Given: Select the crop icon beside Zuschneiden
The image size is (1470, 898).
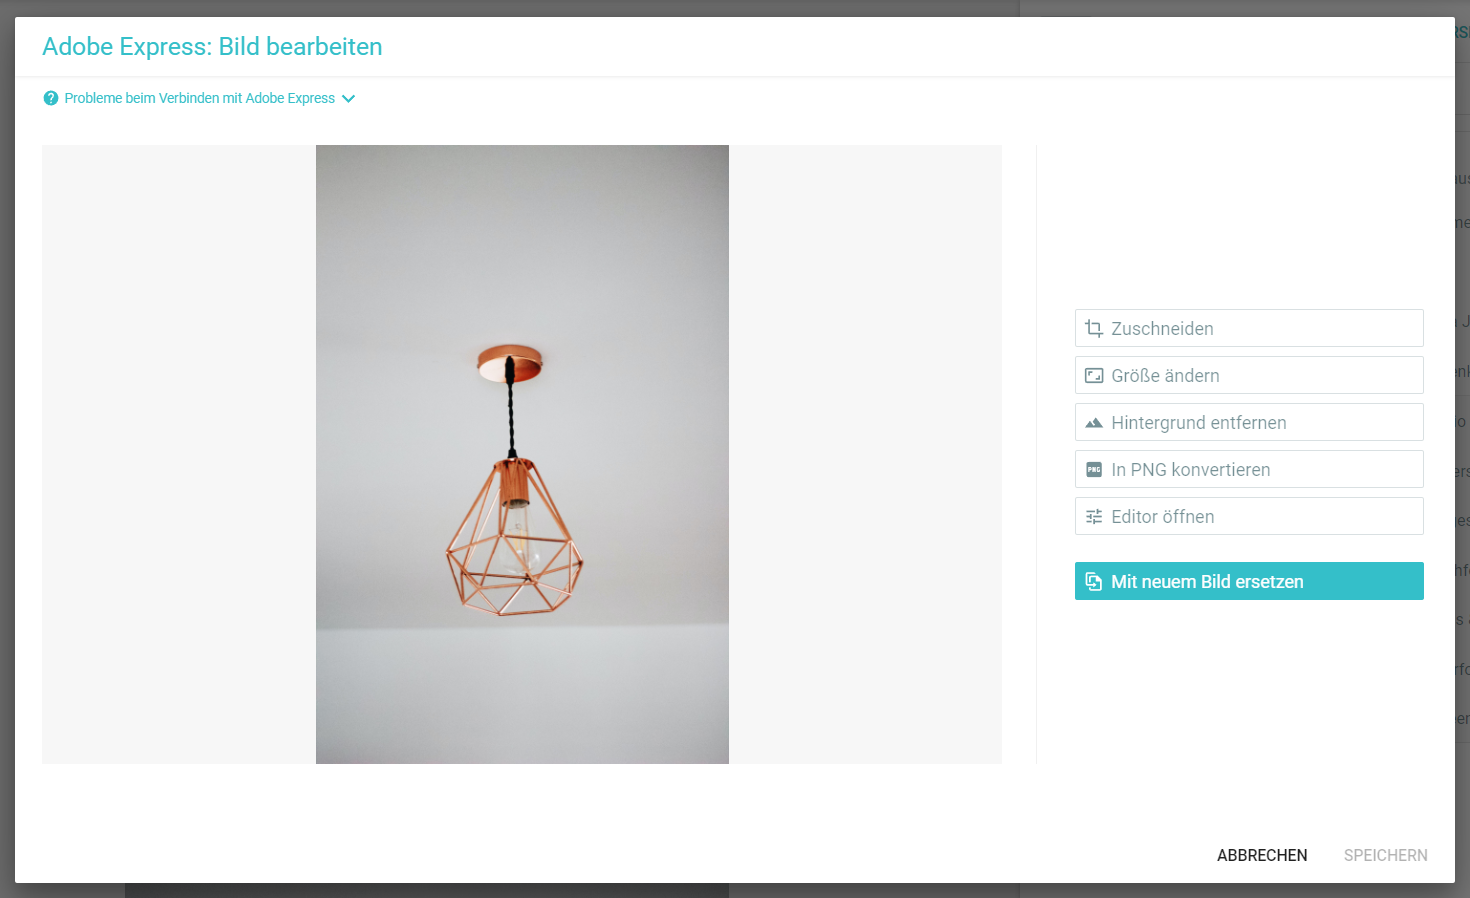Looking at the screenshot, I should pyautogui.click(x=1094, y=328).
